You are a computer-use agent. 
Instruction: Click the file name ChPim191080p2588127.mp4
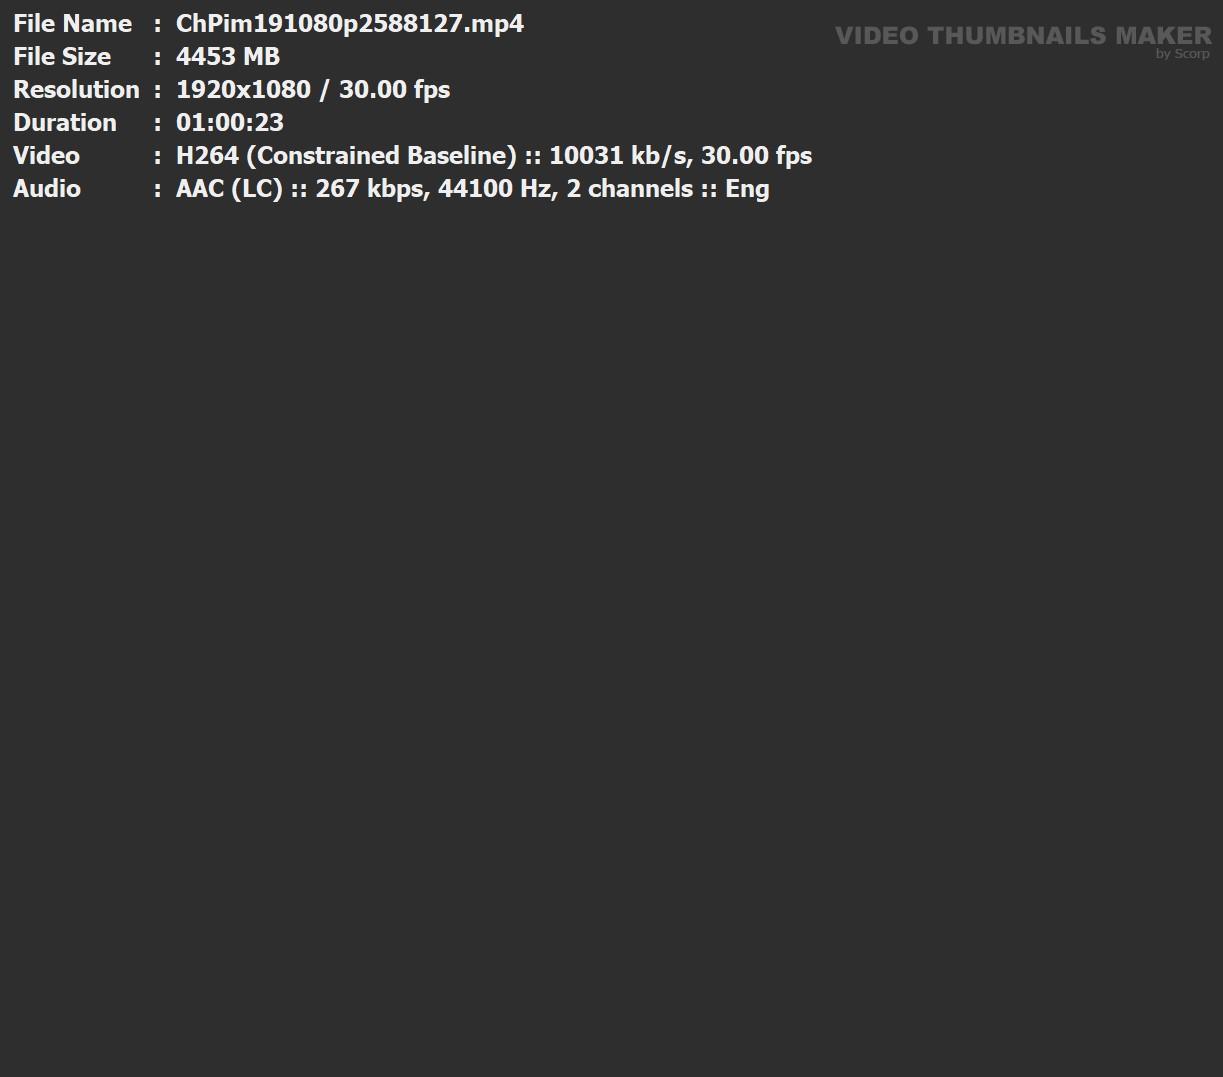coord(349,23)
